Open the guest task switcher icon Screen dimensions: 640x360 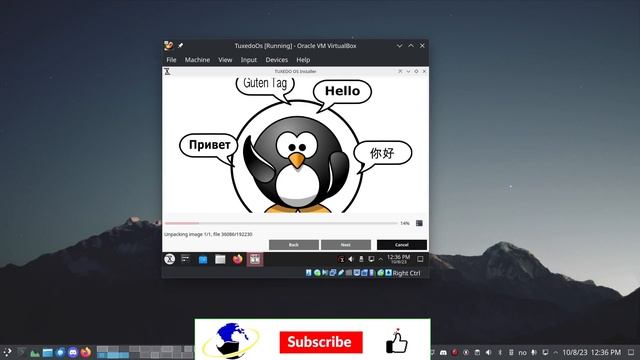(x=186, y=259)
